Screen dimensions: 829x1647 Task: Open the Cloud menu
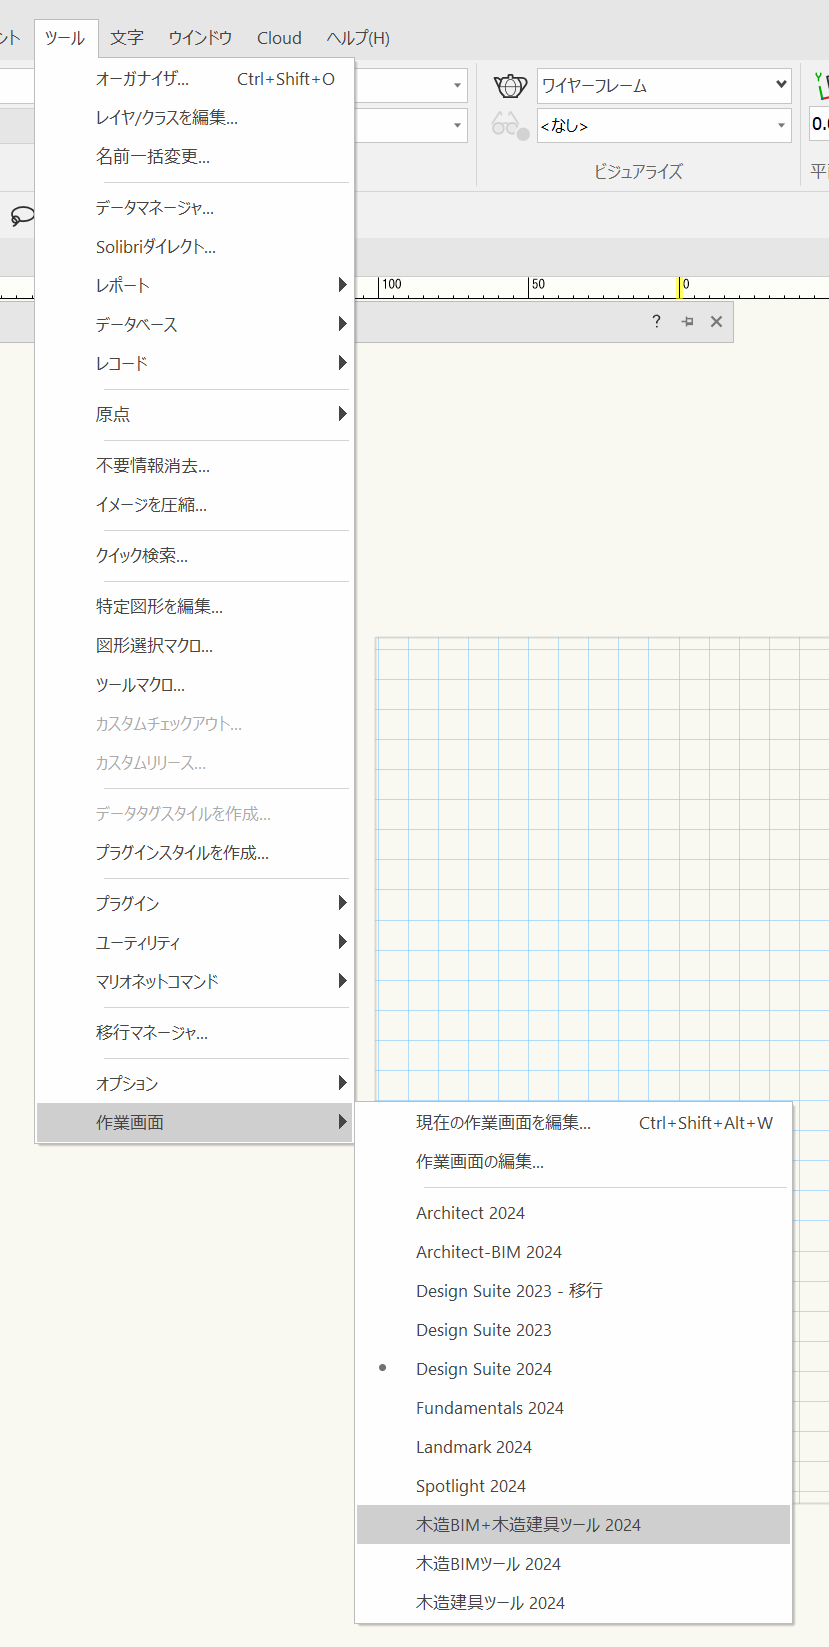tap(279, 38)
